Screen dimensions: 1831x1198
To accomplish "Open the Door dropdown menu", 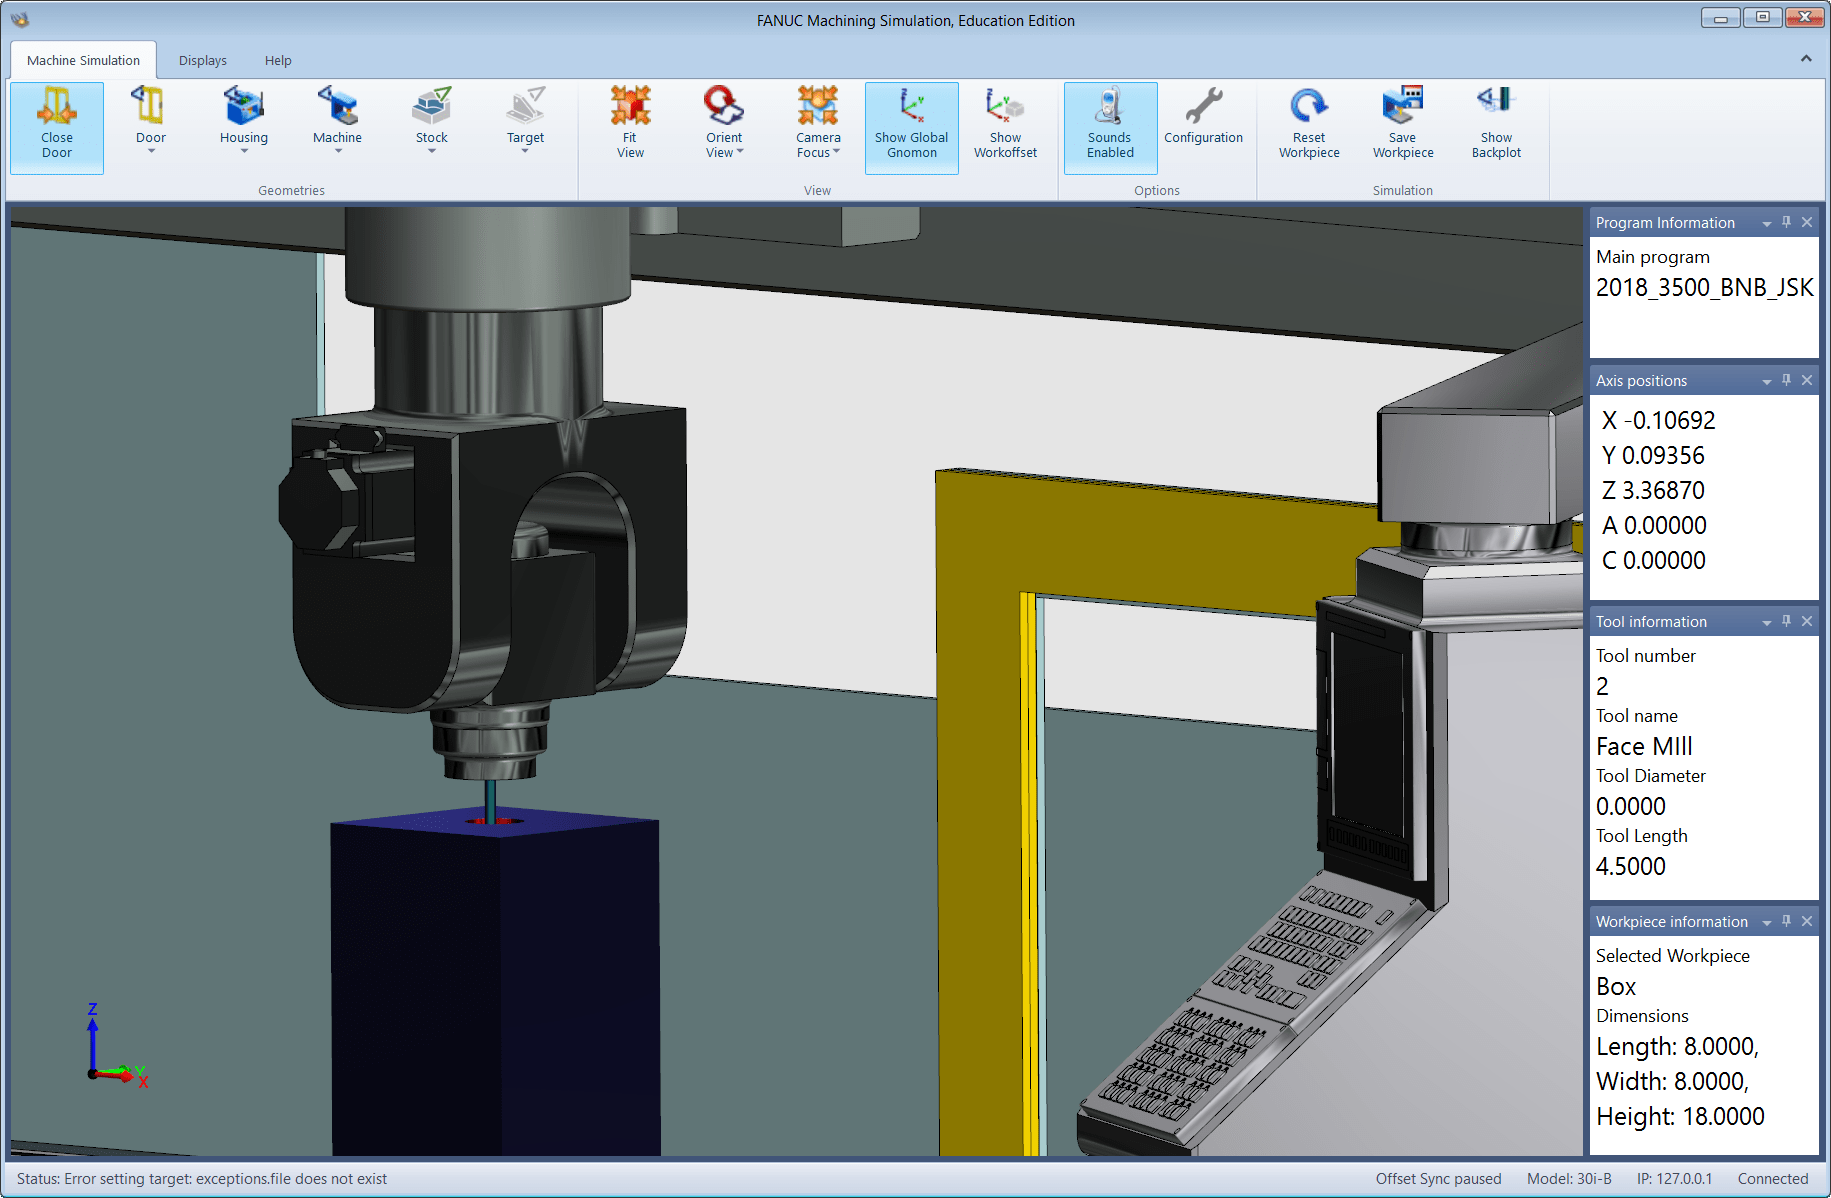I will tap(150, 150).
